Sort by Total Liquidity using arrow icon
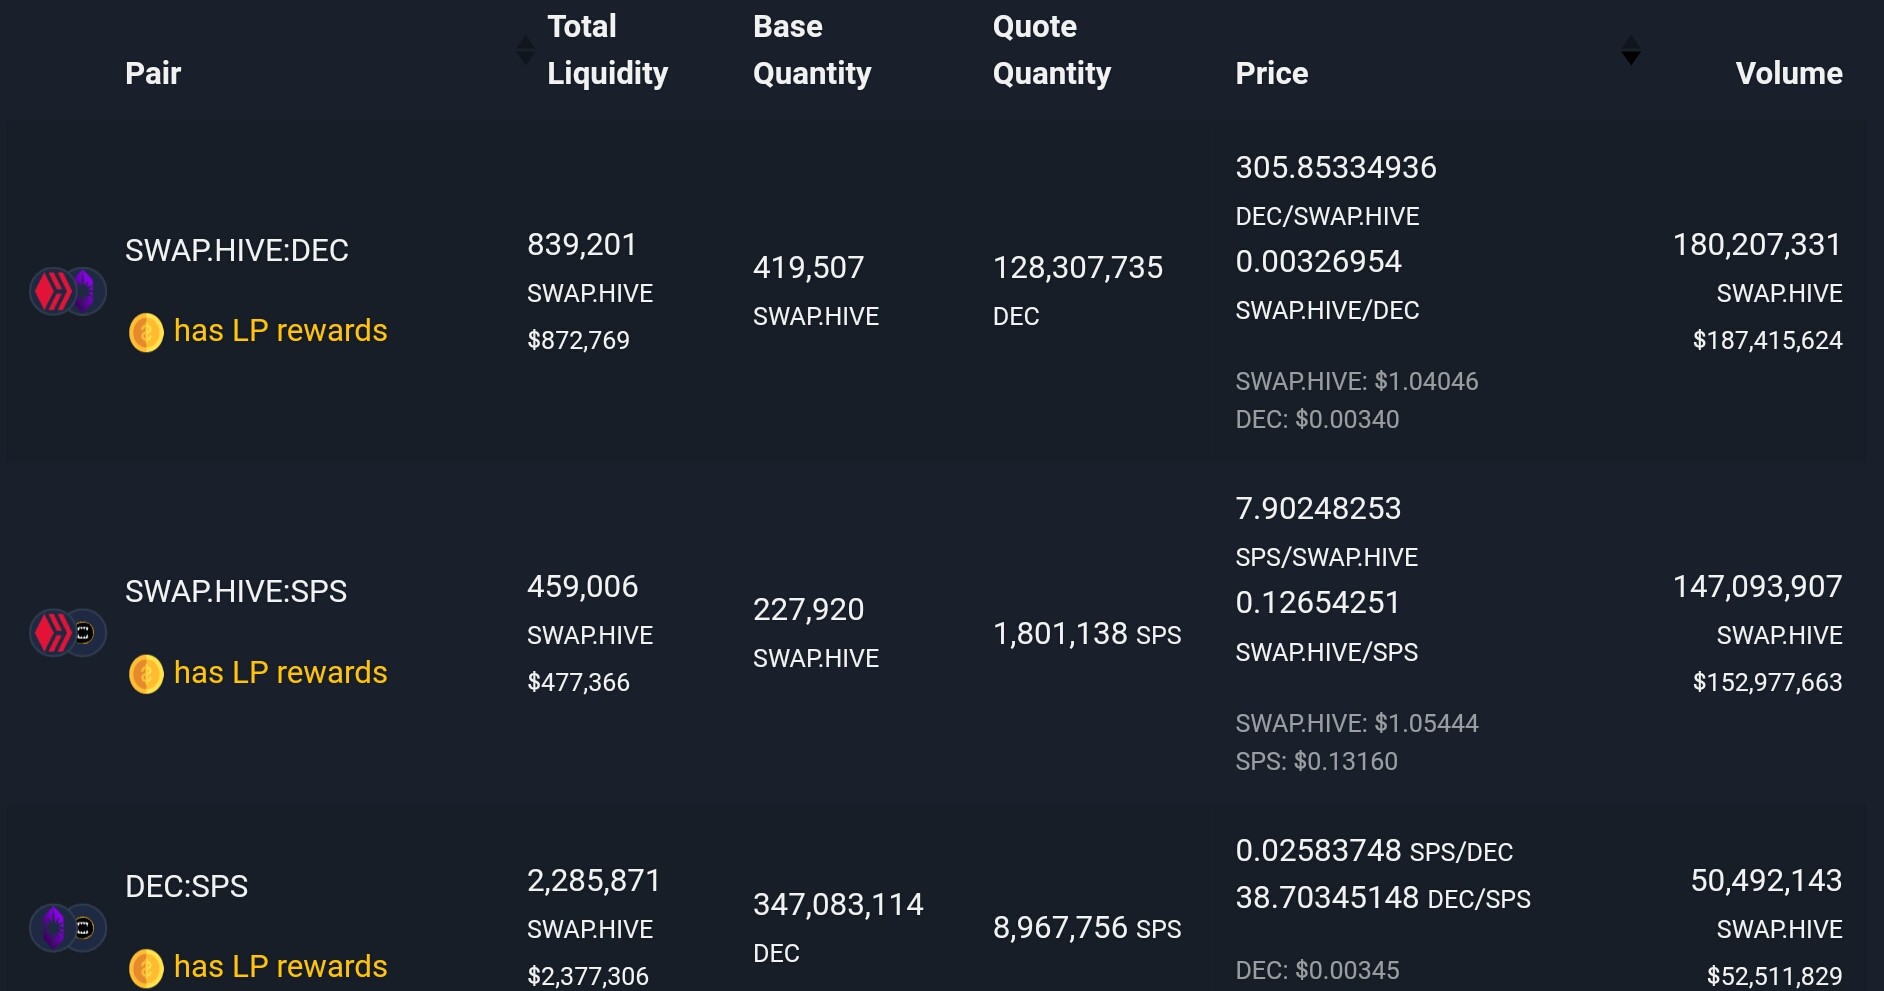The height and width of the screenshot is (991, 1884). [525, 50]
